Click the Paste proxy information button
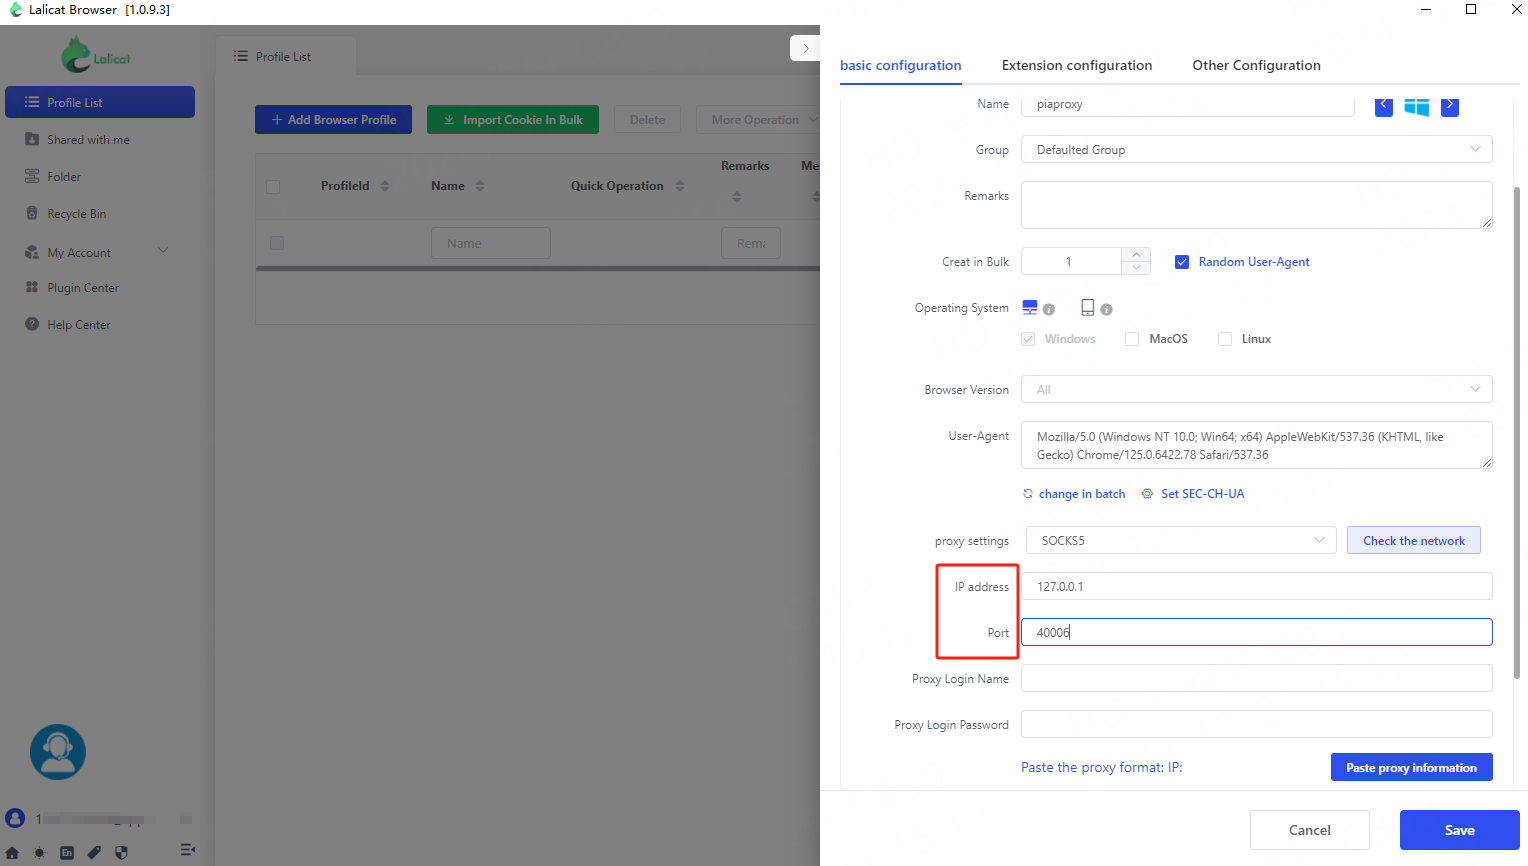This screenshot has height=866, width=1528. click(1411, 768)
